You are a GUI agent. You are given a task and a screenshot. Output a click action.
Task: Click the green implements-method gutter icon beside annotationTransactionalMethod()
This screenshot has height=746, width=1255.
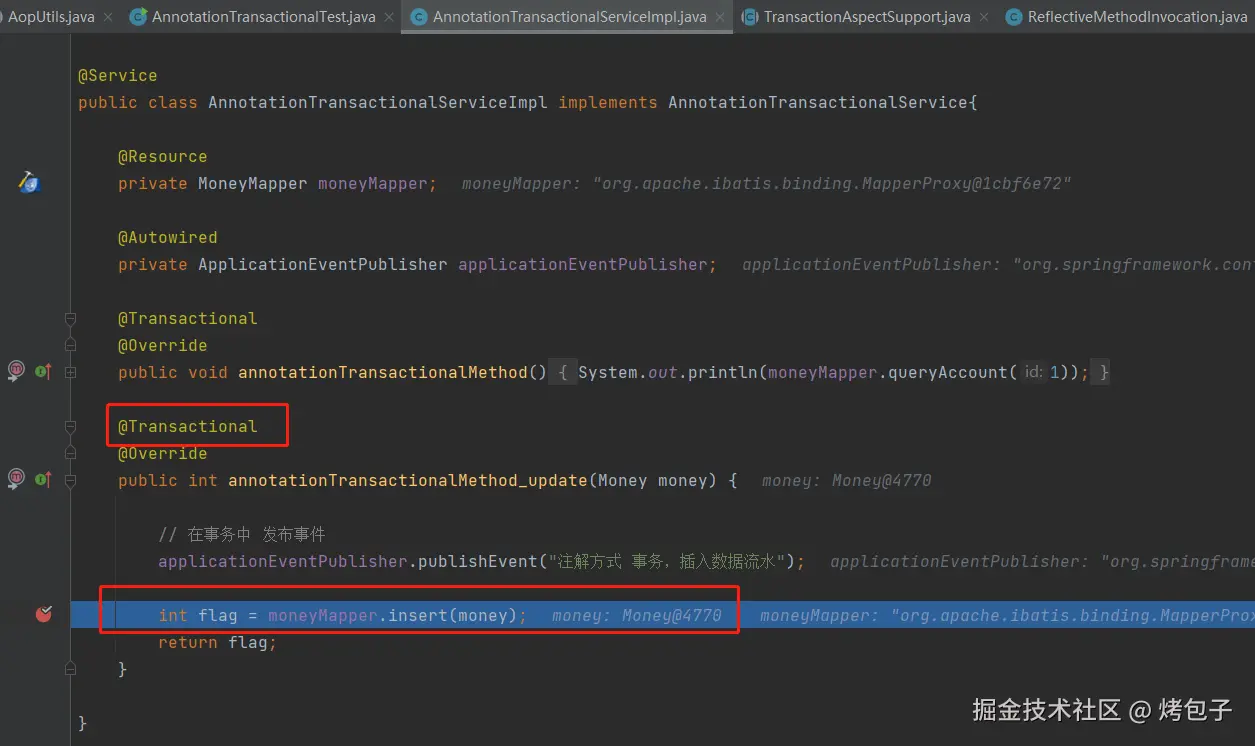[x=43, y=371]
